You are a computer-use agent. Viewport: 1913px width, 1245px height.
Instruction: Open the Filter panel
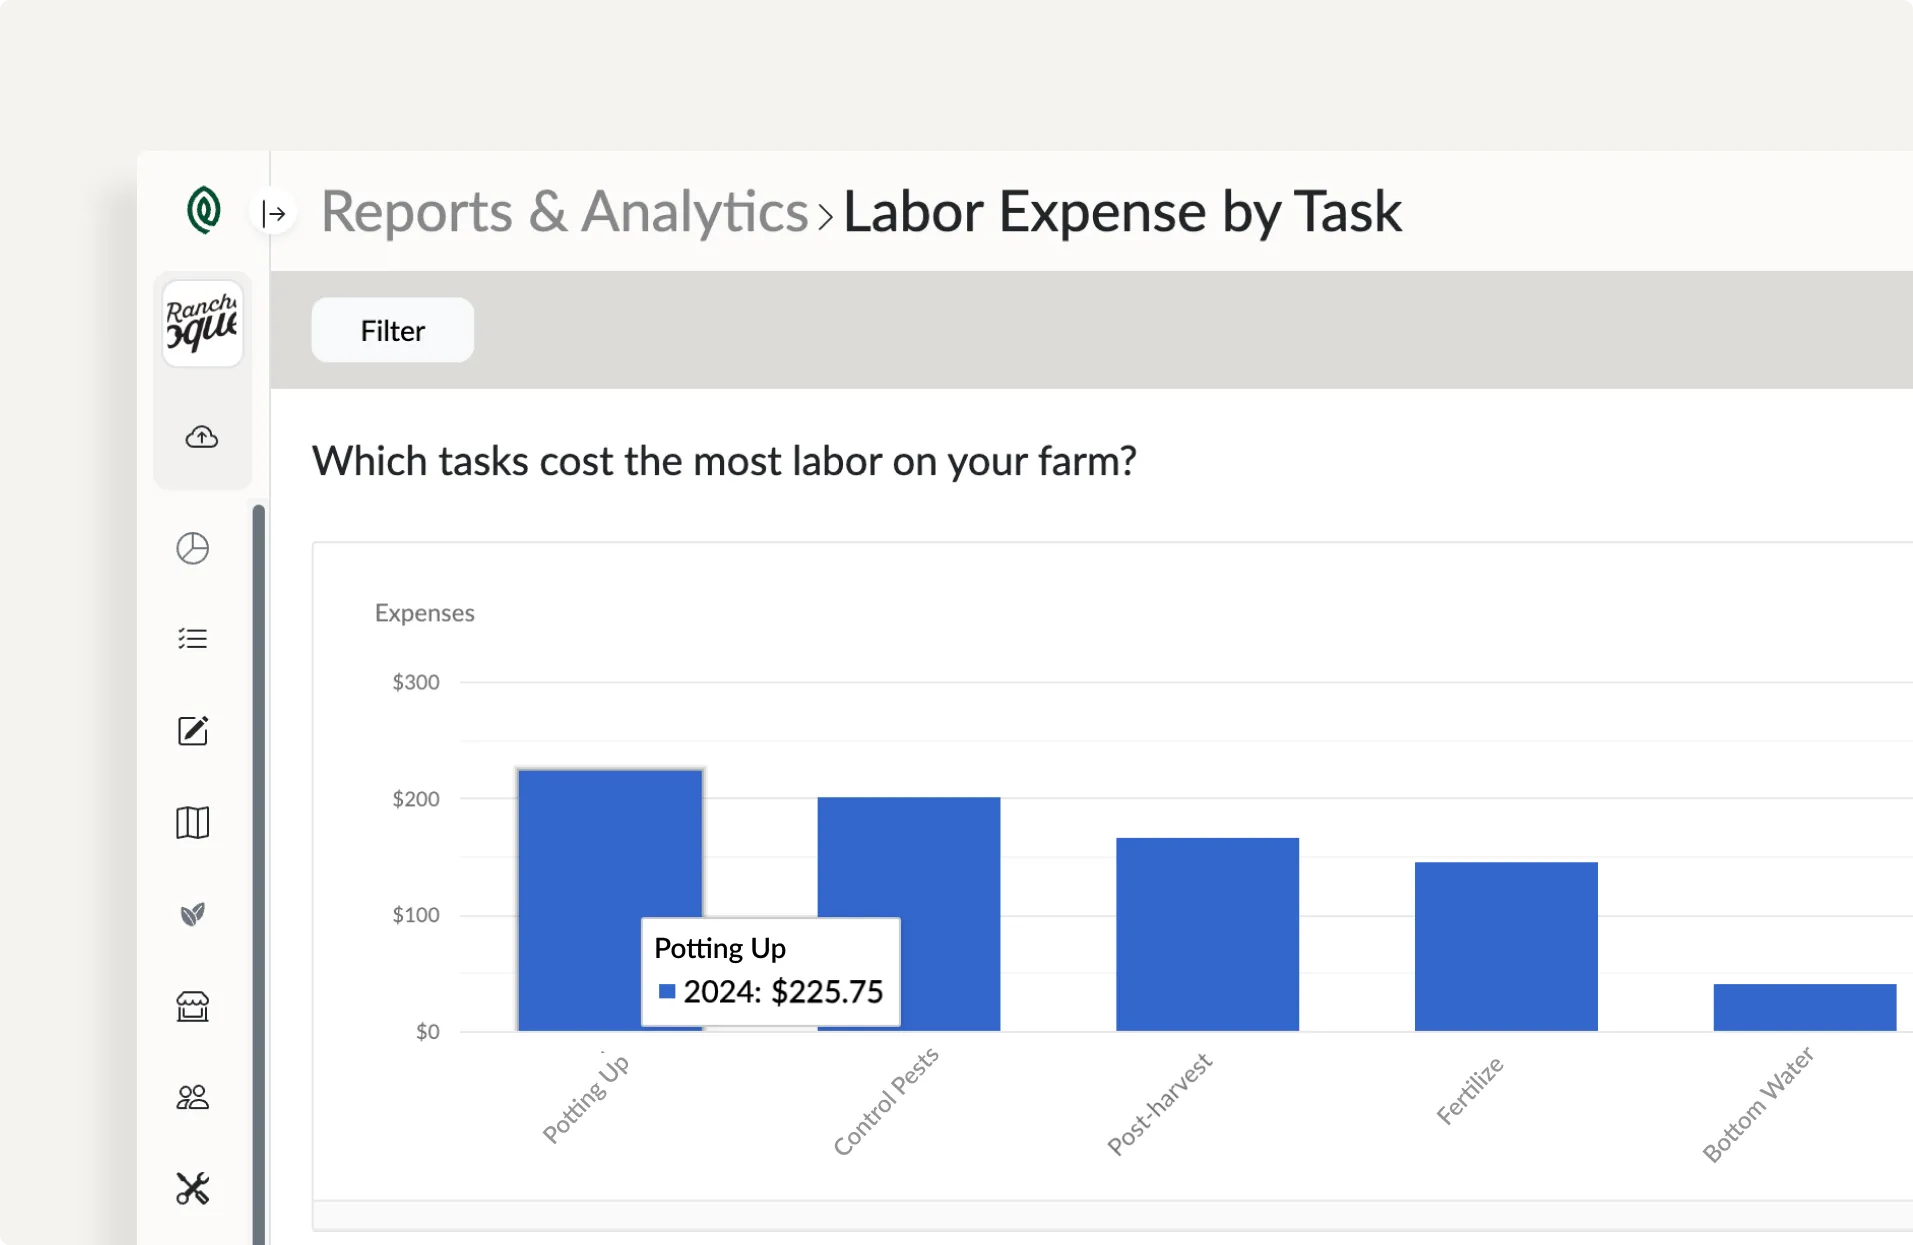click(x=392, y=330)
